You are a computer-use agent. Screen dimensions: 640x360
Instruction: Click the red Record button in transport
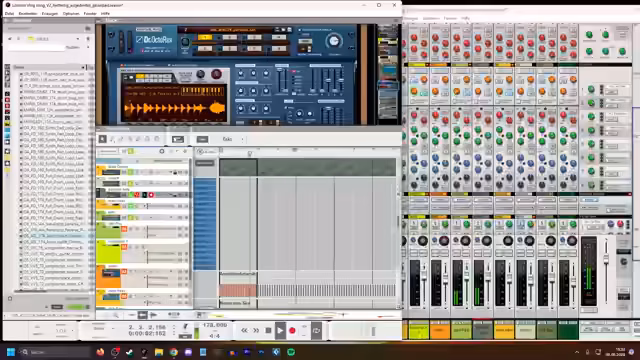pos(292,331)
